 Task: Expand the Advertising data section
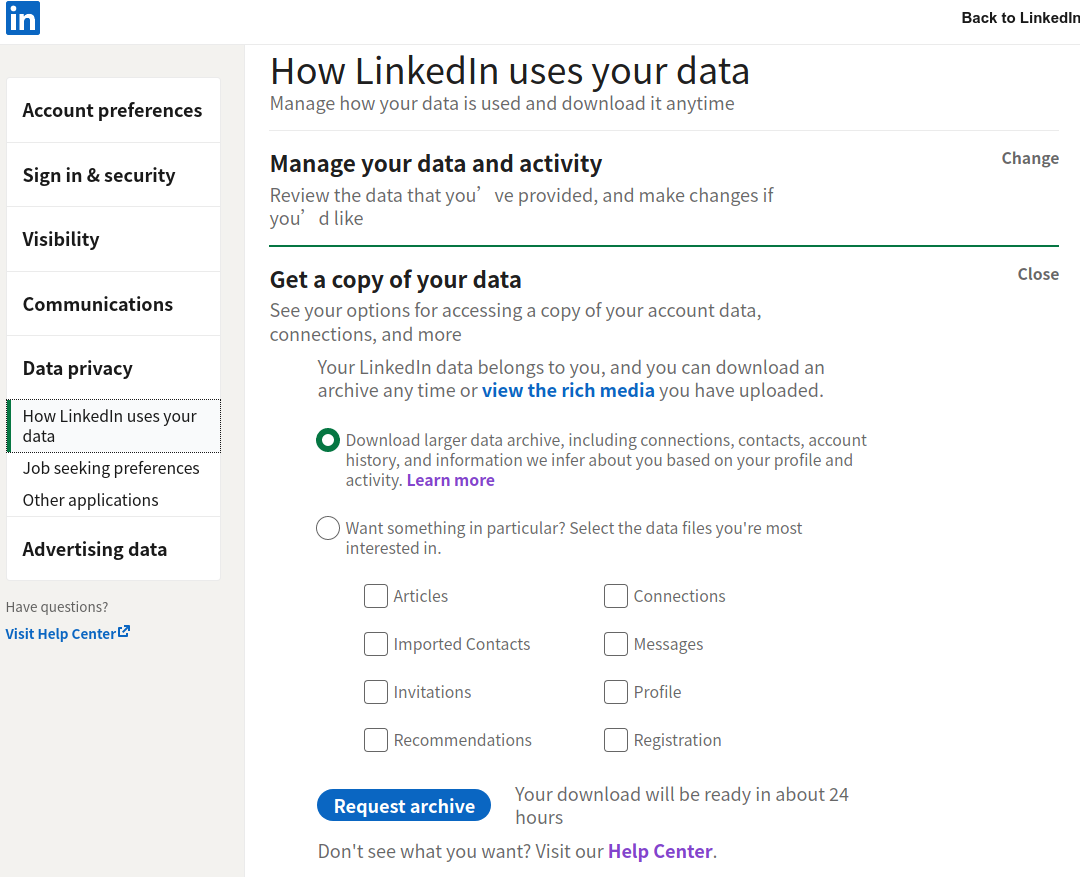click(x=95, y=549)
